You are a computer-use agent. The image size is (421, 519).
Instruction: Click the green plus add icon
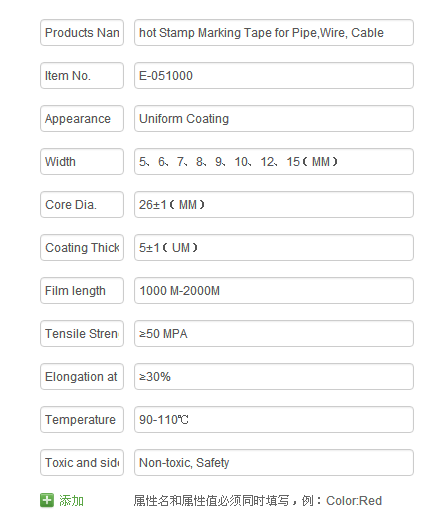[47, 500]
